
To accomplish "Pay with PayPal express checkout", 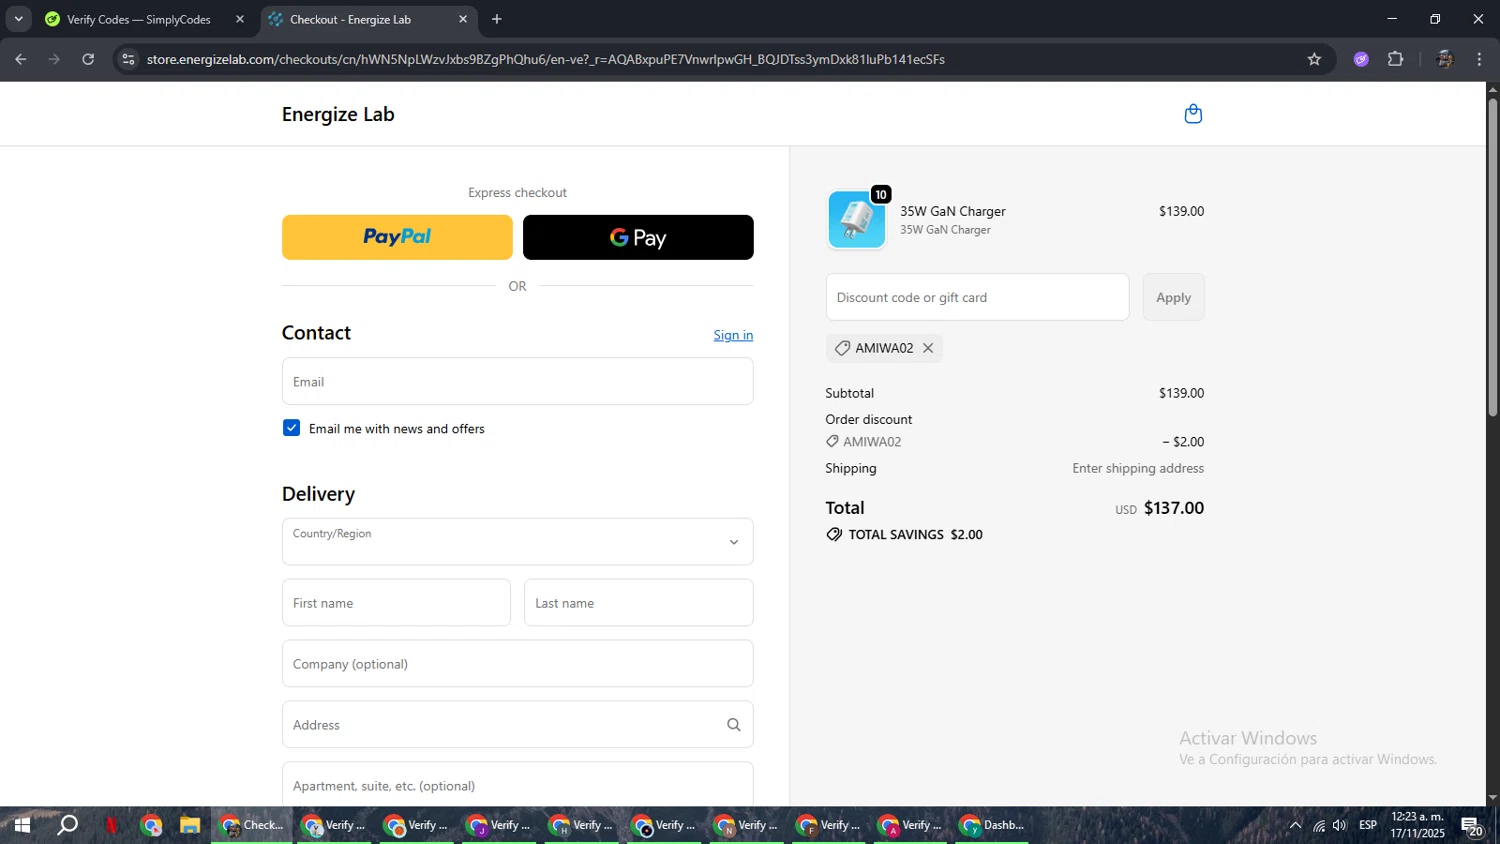I will (397, 237).
